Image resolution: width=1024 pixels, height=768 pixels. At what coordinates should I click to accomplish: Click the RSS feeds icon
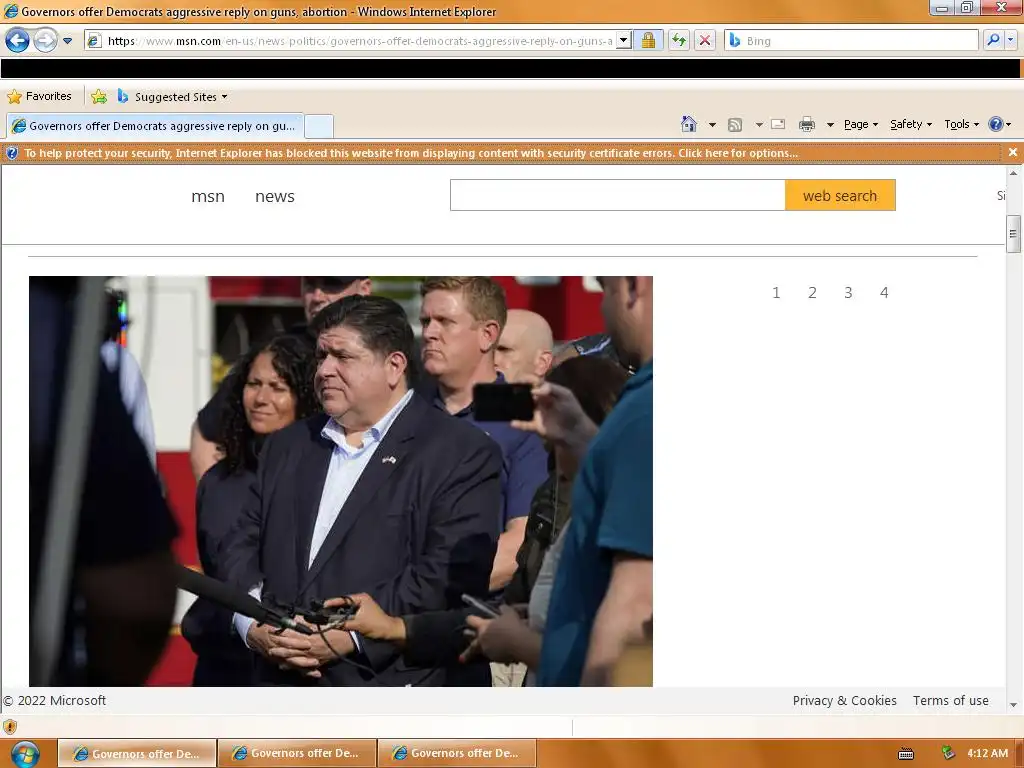735,124
